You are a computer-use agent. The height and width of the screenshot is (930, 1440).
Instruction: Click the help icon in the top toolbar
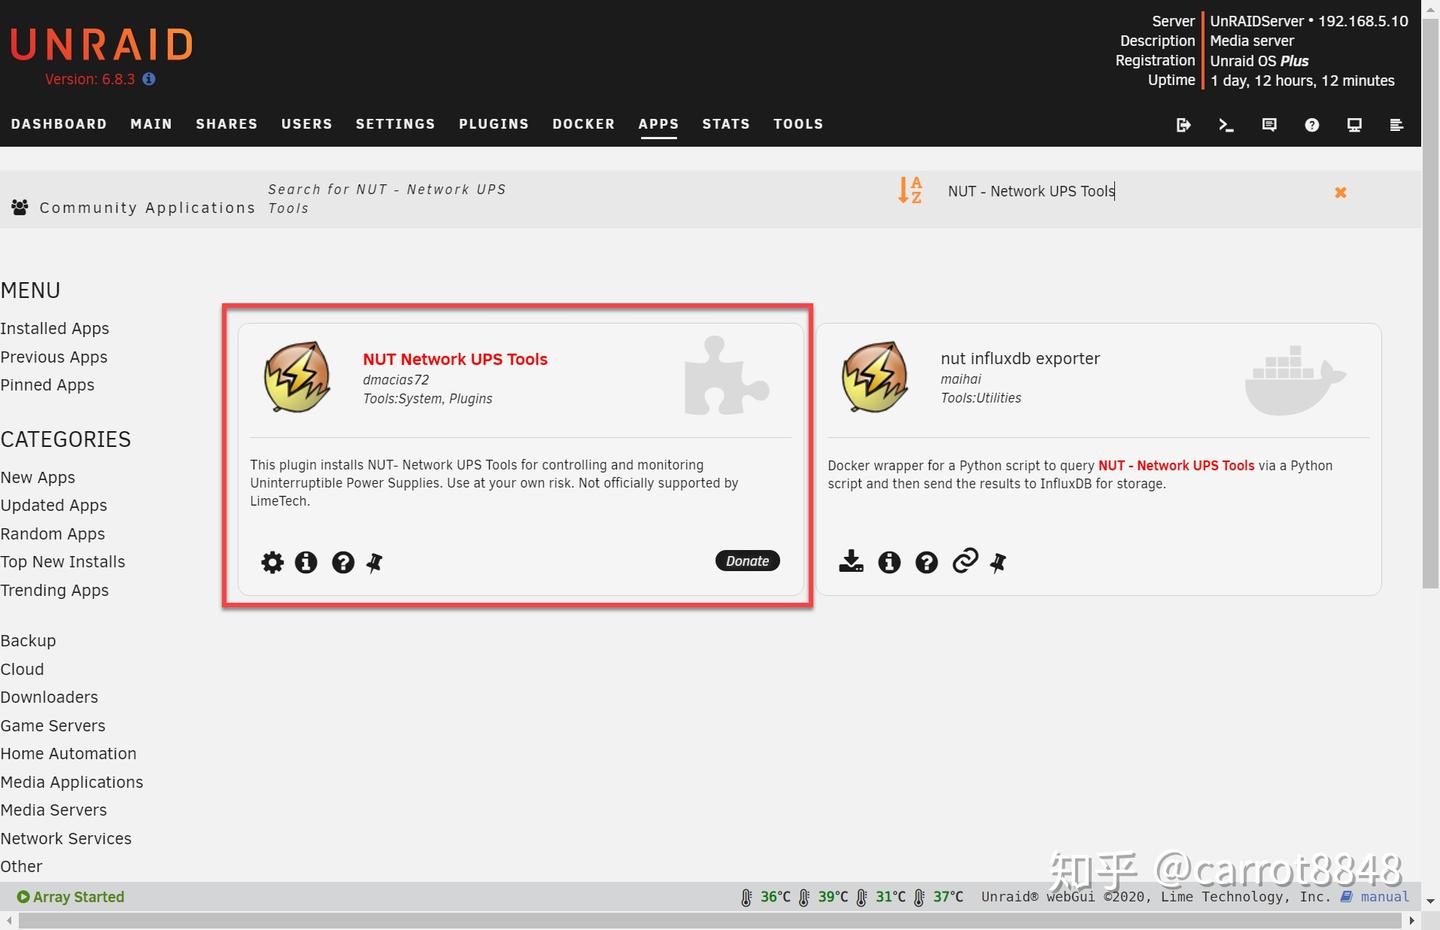coord(1311,125)
